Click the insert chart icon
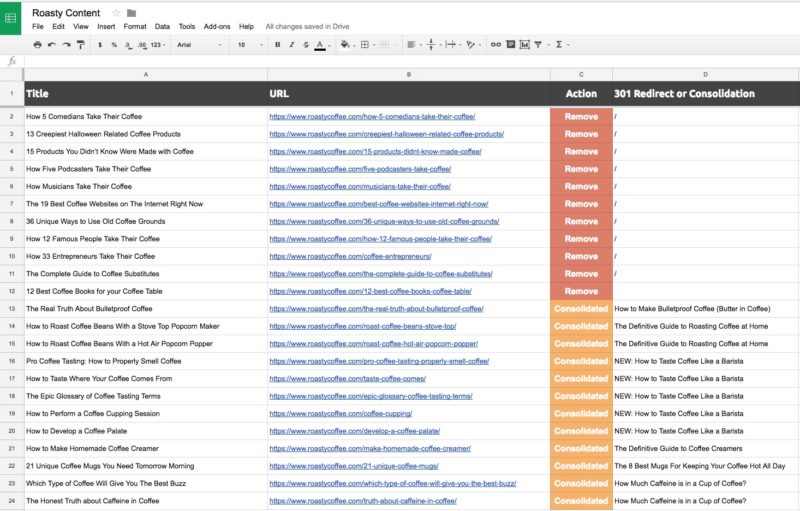 [x=524, y=45]
